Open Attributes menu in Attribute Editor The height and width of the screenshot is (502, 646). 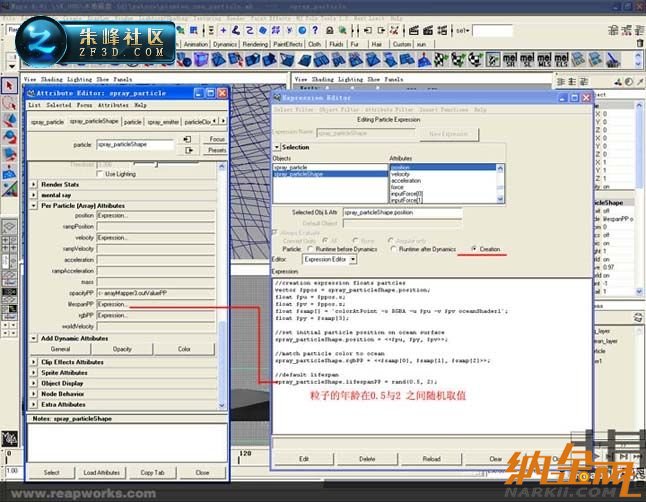coord(113,105)
